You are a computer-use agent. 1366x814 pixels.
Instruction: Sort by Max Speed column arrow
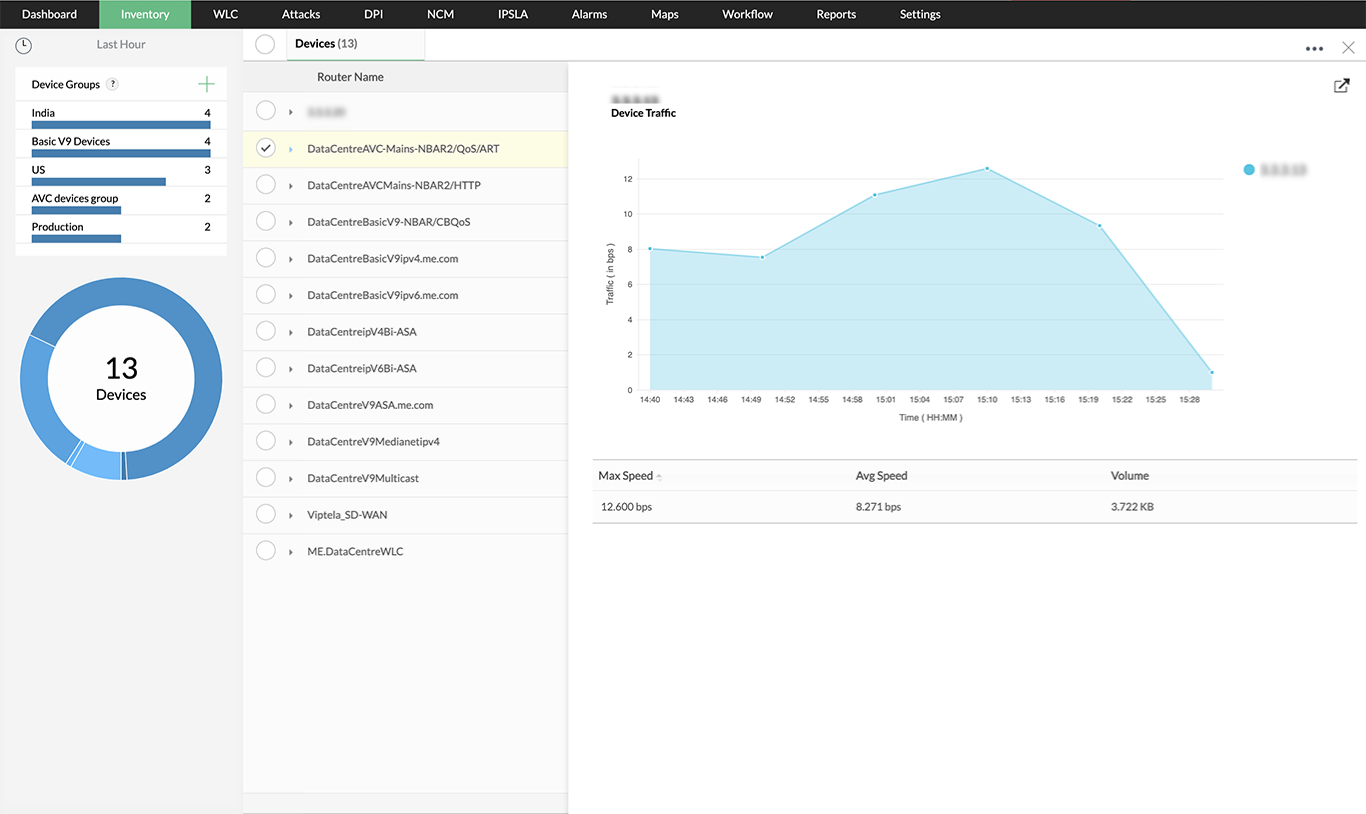click(659, 477)
